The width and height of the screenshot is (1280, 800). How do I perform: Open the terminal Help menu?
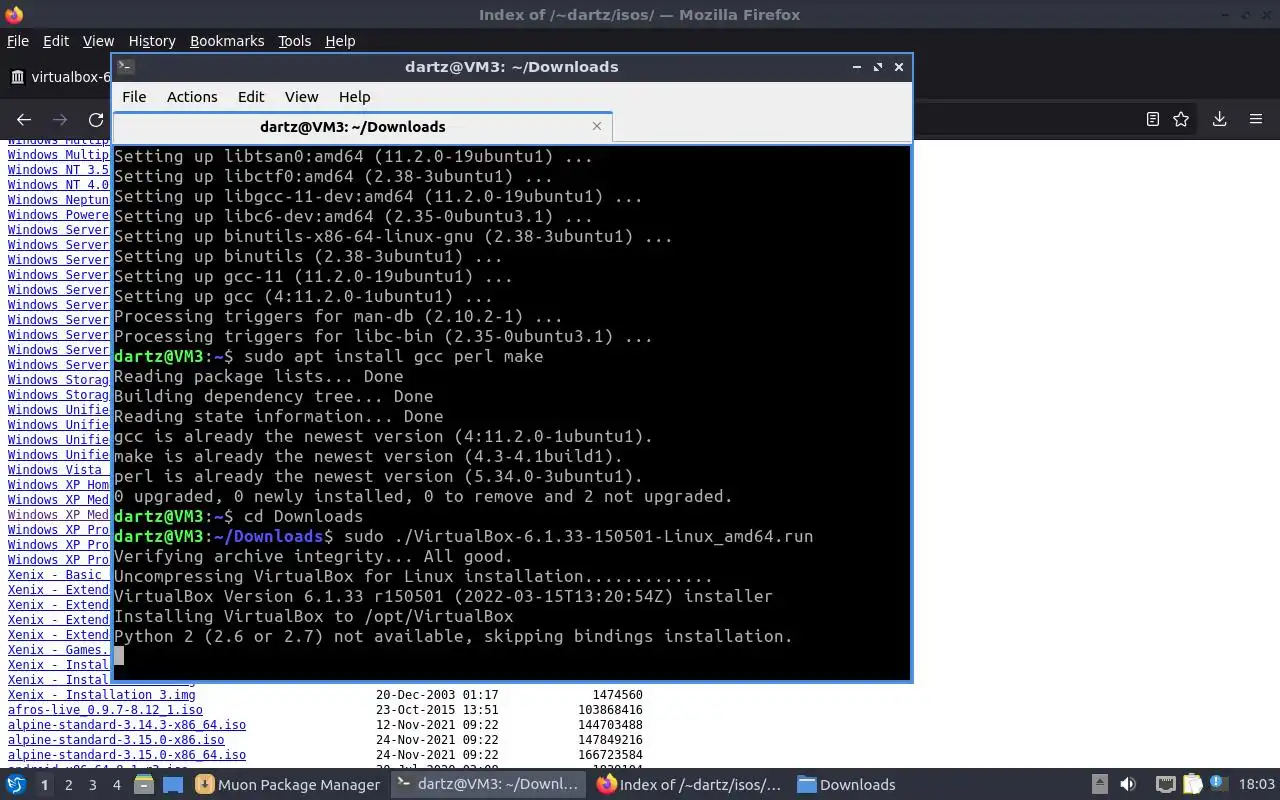[x=355, y=97]
